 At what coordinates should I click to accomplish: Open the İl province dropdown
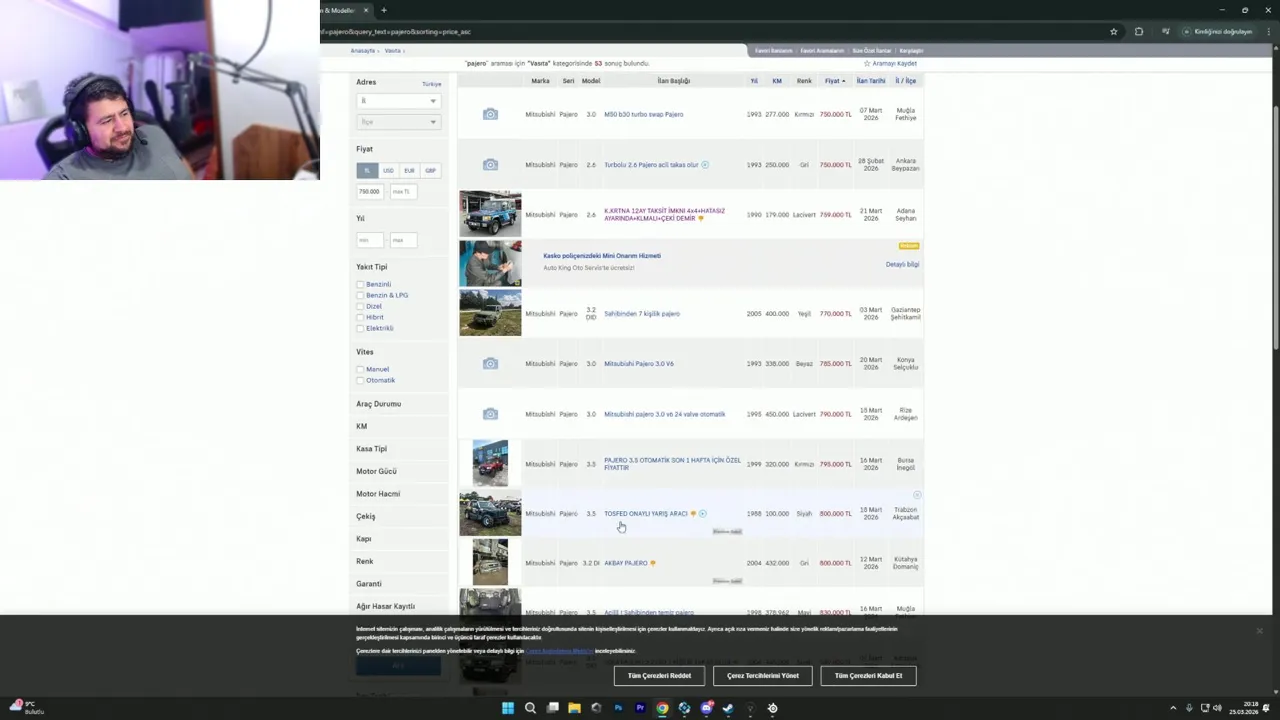(x=398, y=101)
